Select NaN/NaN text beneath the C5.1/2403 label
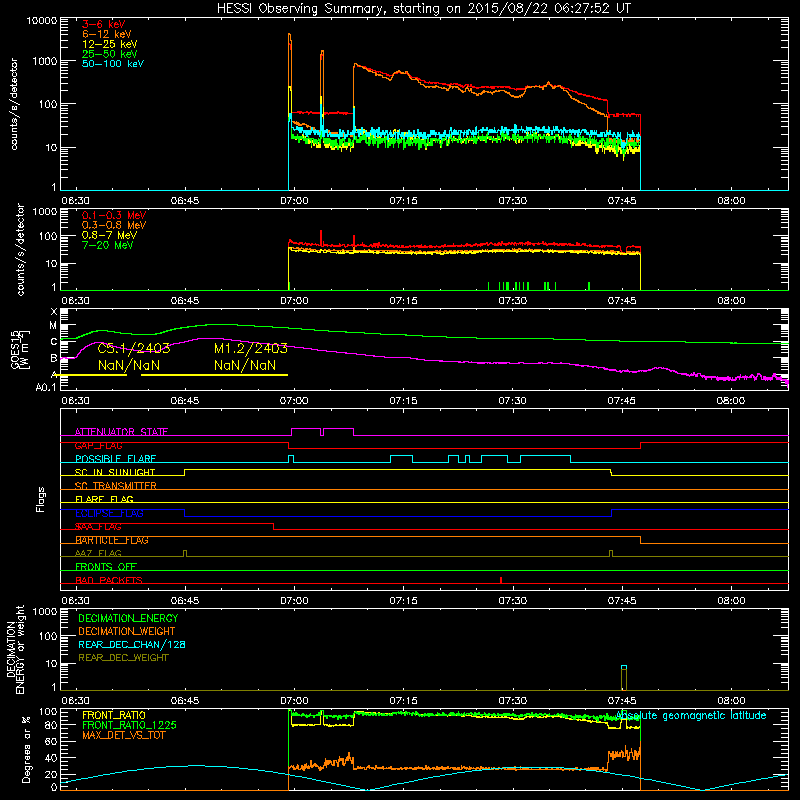 pyautogui.click(x=129, y=365)
